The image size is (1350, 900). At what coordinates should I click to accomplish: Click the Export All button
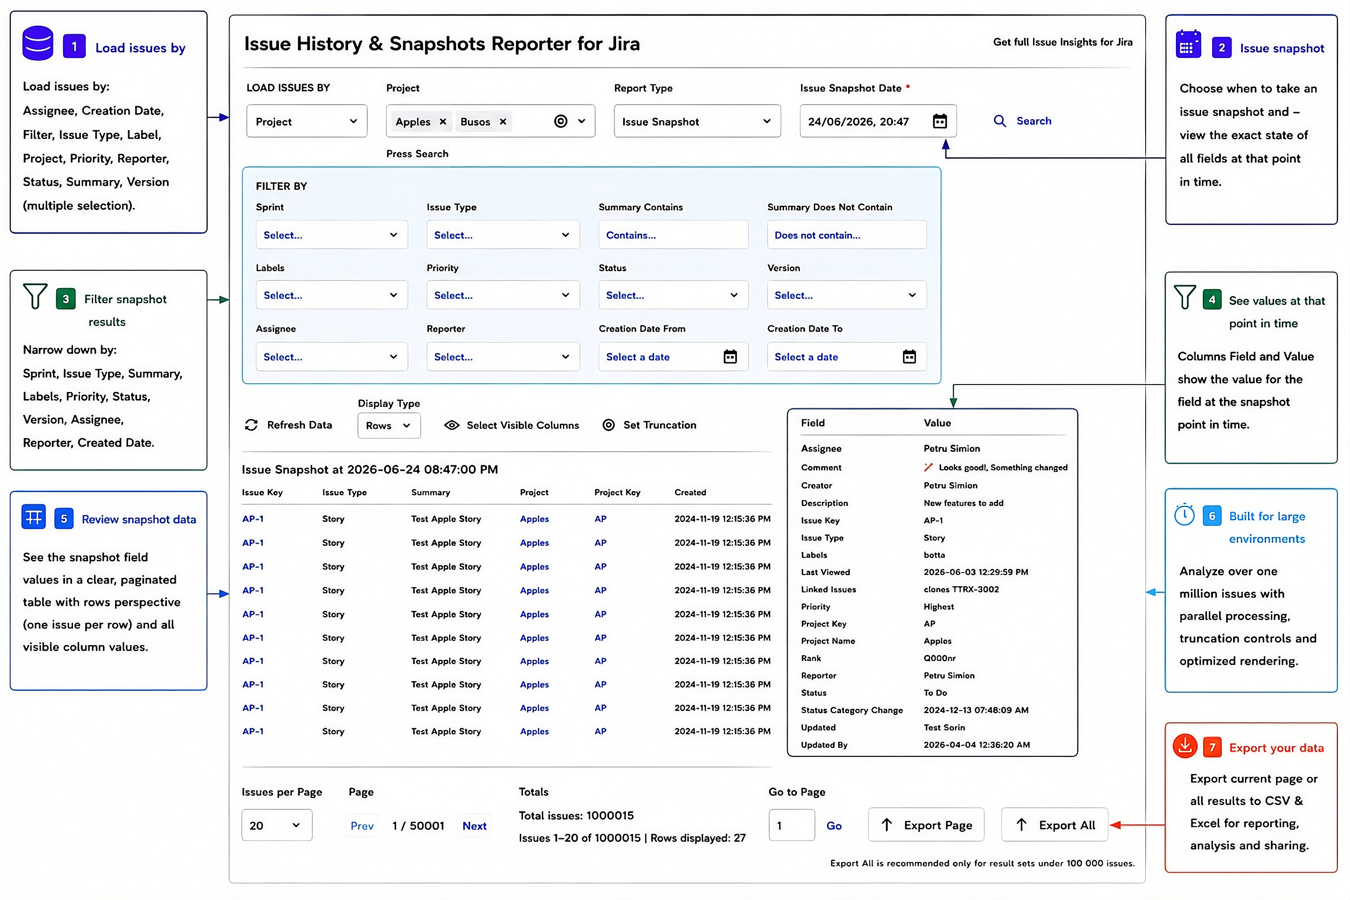[1055, 825]
